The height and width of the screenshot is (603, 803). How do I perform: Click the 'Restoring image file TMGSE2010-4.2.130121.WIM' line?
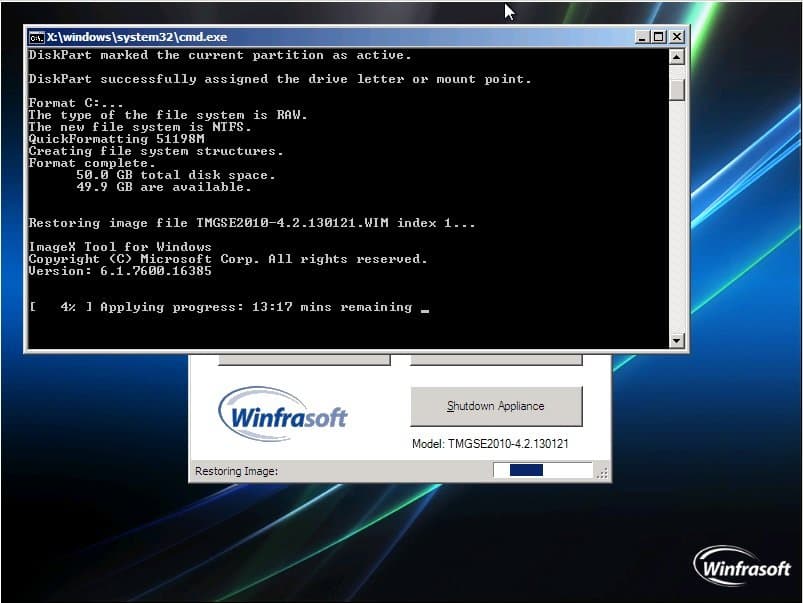251,223
